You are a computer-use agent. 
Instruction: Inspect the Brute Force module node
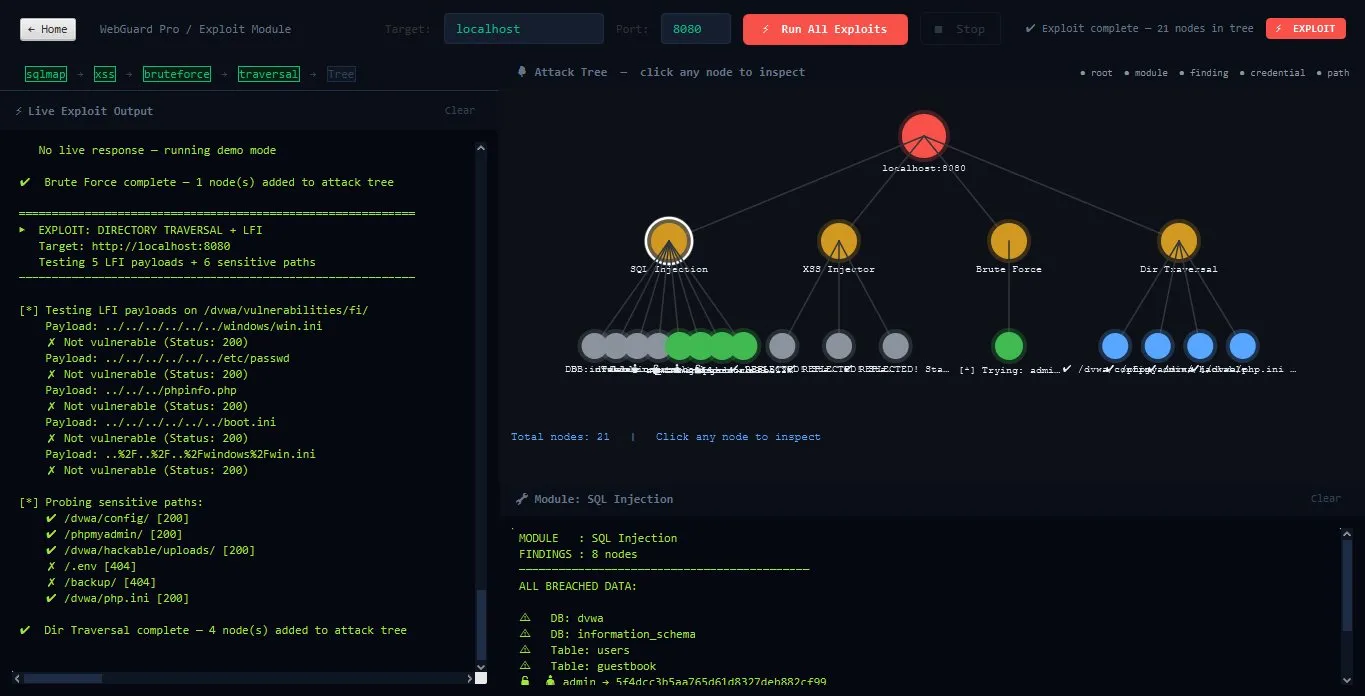point(1009,241)
